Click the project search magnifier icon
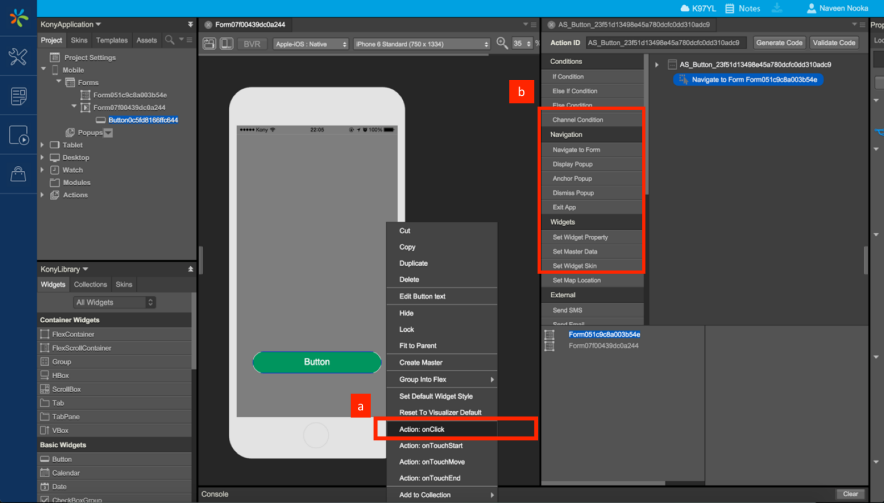Viewport: 884px width, 503px height. (169, 40)
